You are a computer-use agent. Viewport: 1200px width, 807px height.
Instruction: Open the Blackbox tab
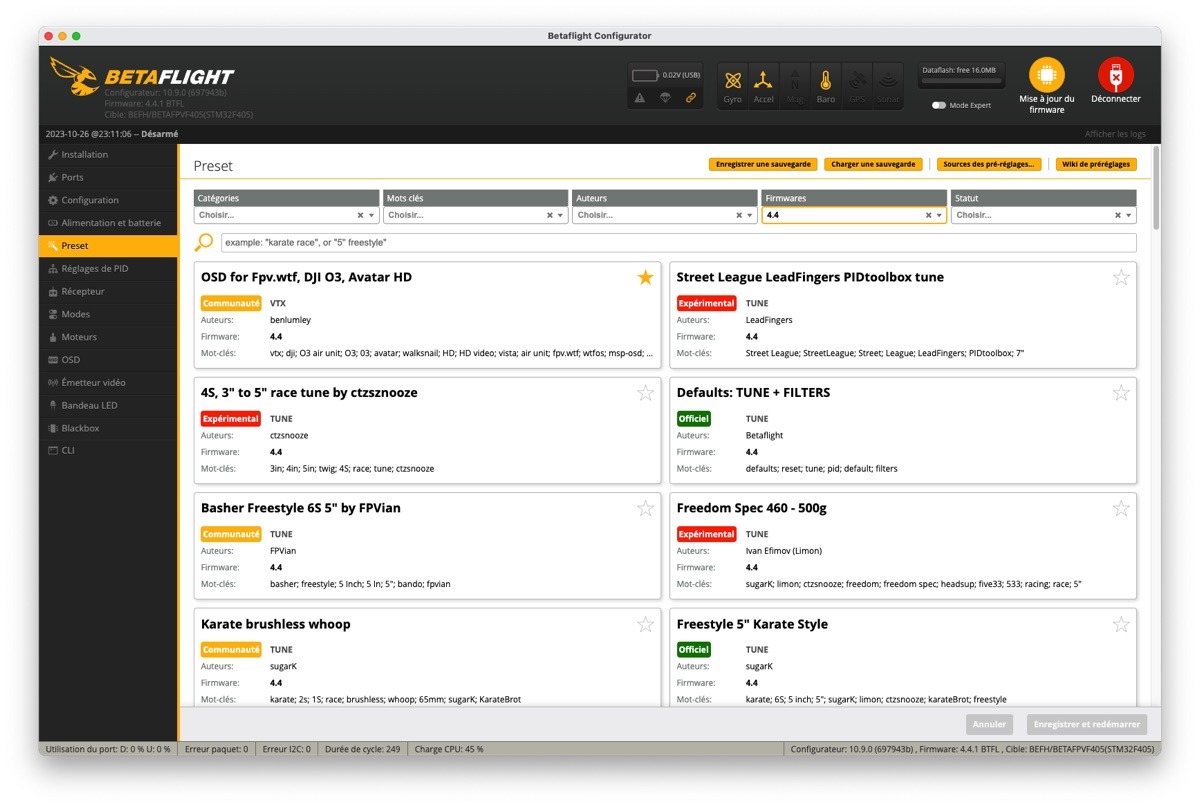click(108, 428)
